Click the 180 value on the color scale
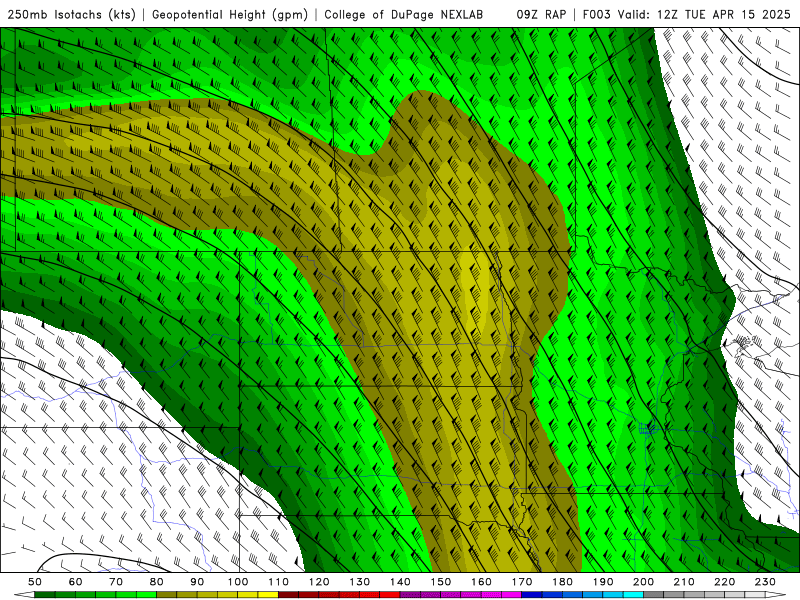 563,582
